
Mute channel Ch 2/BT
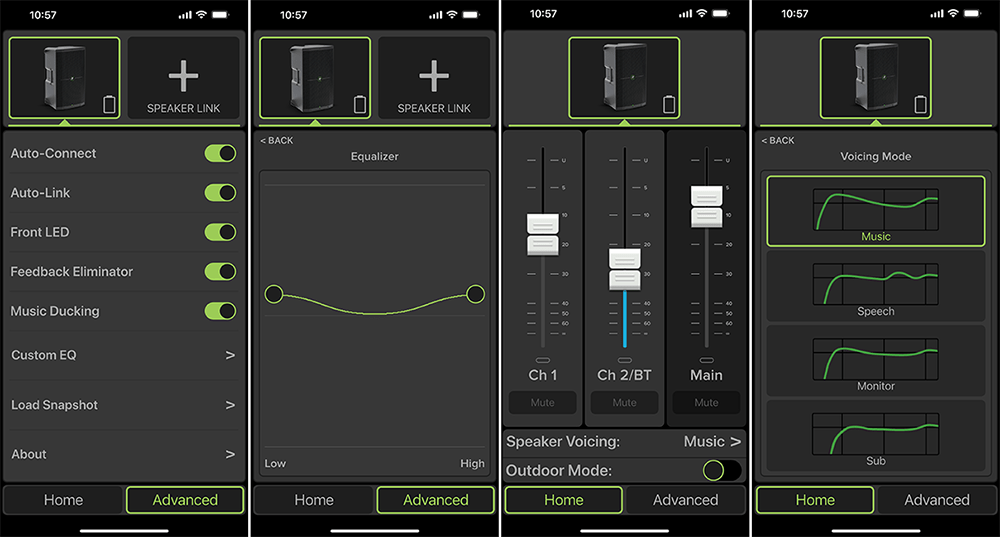[624, 403]
